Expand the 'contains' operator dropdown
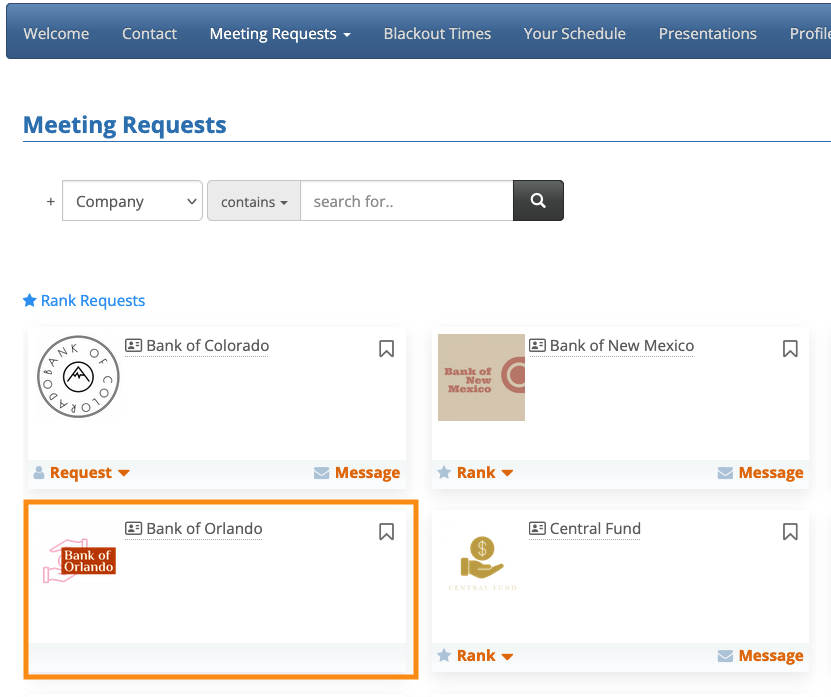 pos(254,201)
